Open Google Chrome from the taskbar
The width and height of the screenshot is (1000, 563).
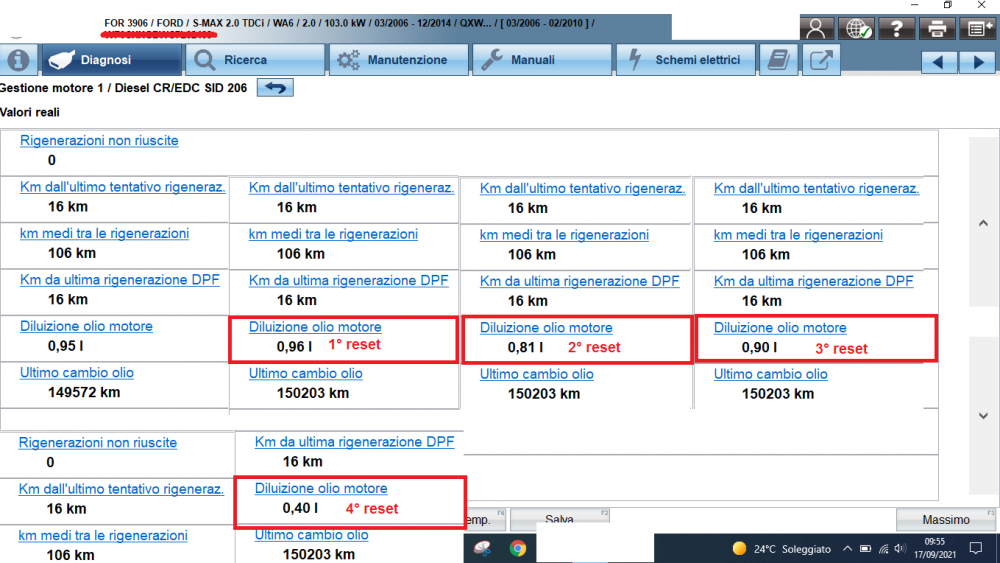pos(517,548)
